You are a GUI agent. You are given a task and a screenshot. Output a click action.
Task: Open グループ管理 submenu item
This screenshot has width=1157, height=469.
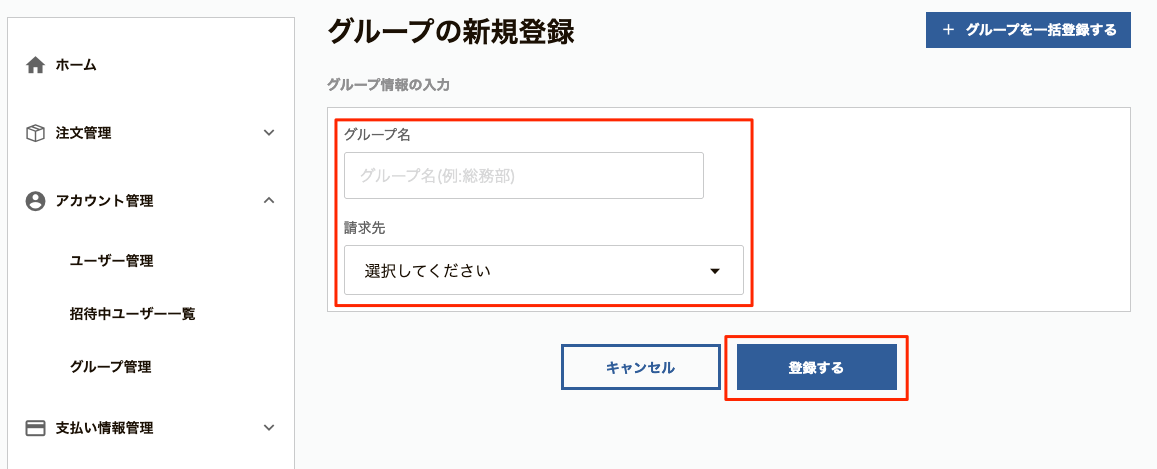coord(111,366)
